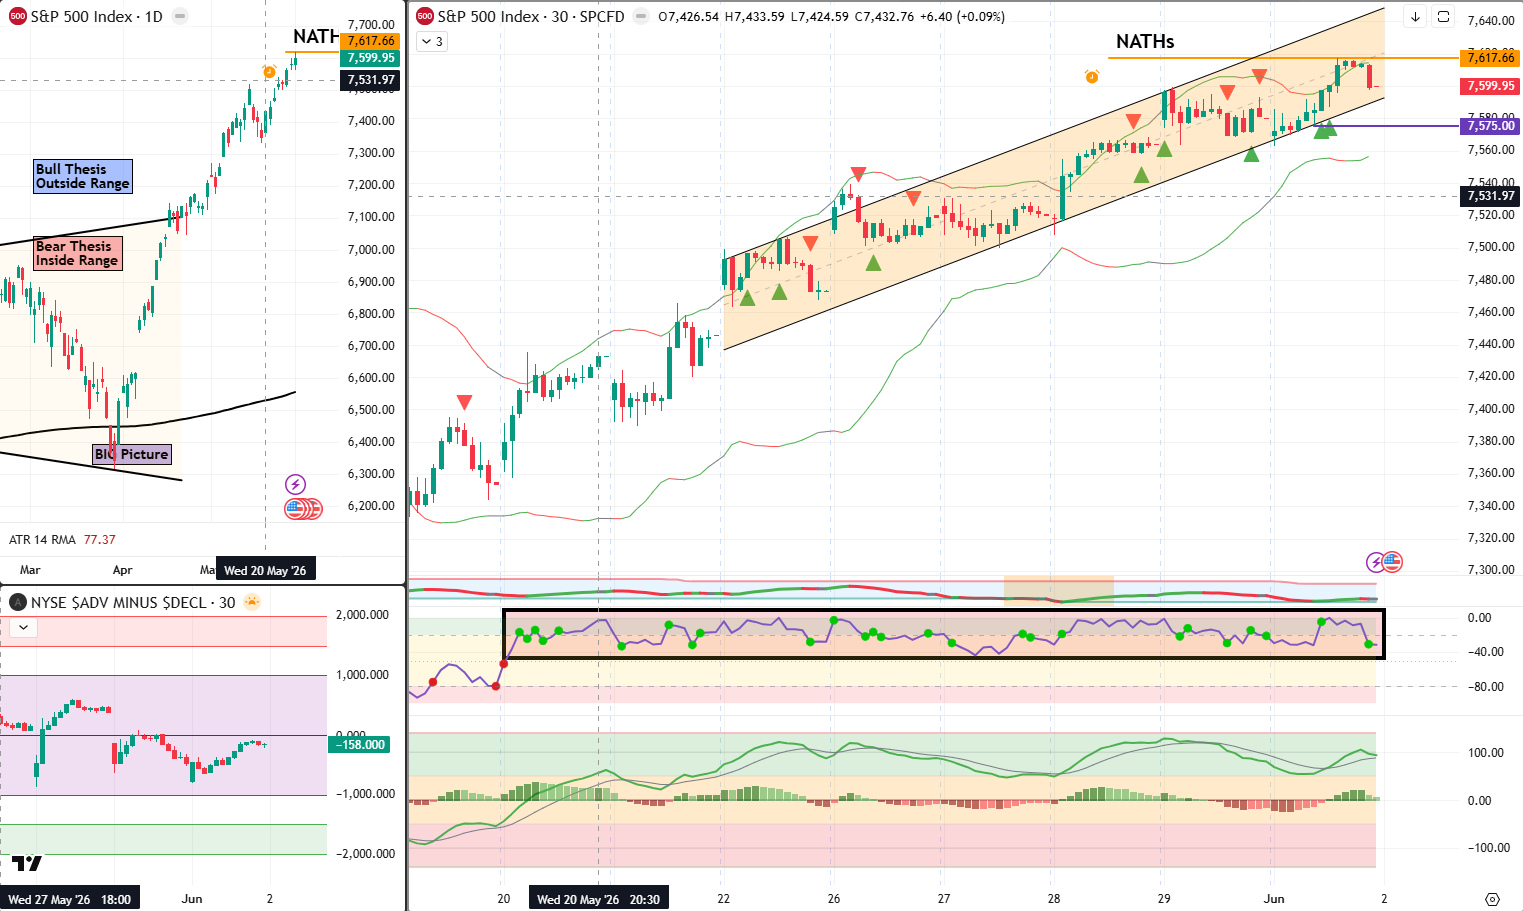Toggle the gray status pill beside the 1D title
This screenshot has width=1523, height=911.
(x=179, y=17)
